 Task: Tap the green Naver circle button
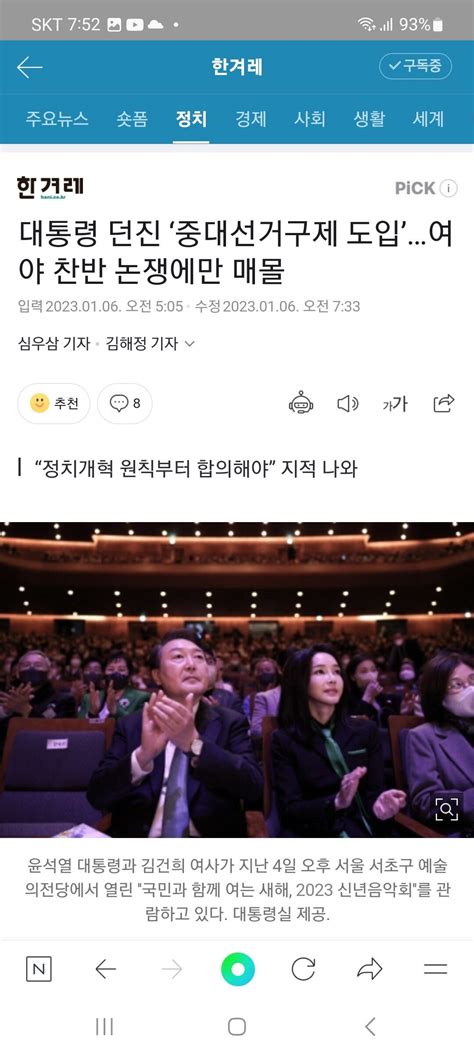tap(238, 969)
